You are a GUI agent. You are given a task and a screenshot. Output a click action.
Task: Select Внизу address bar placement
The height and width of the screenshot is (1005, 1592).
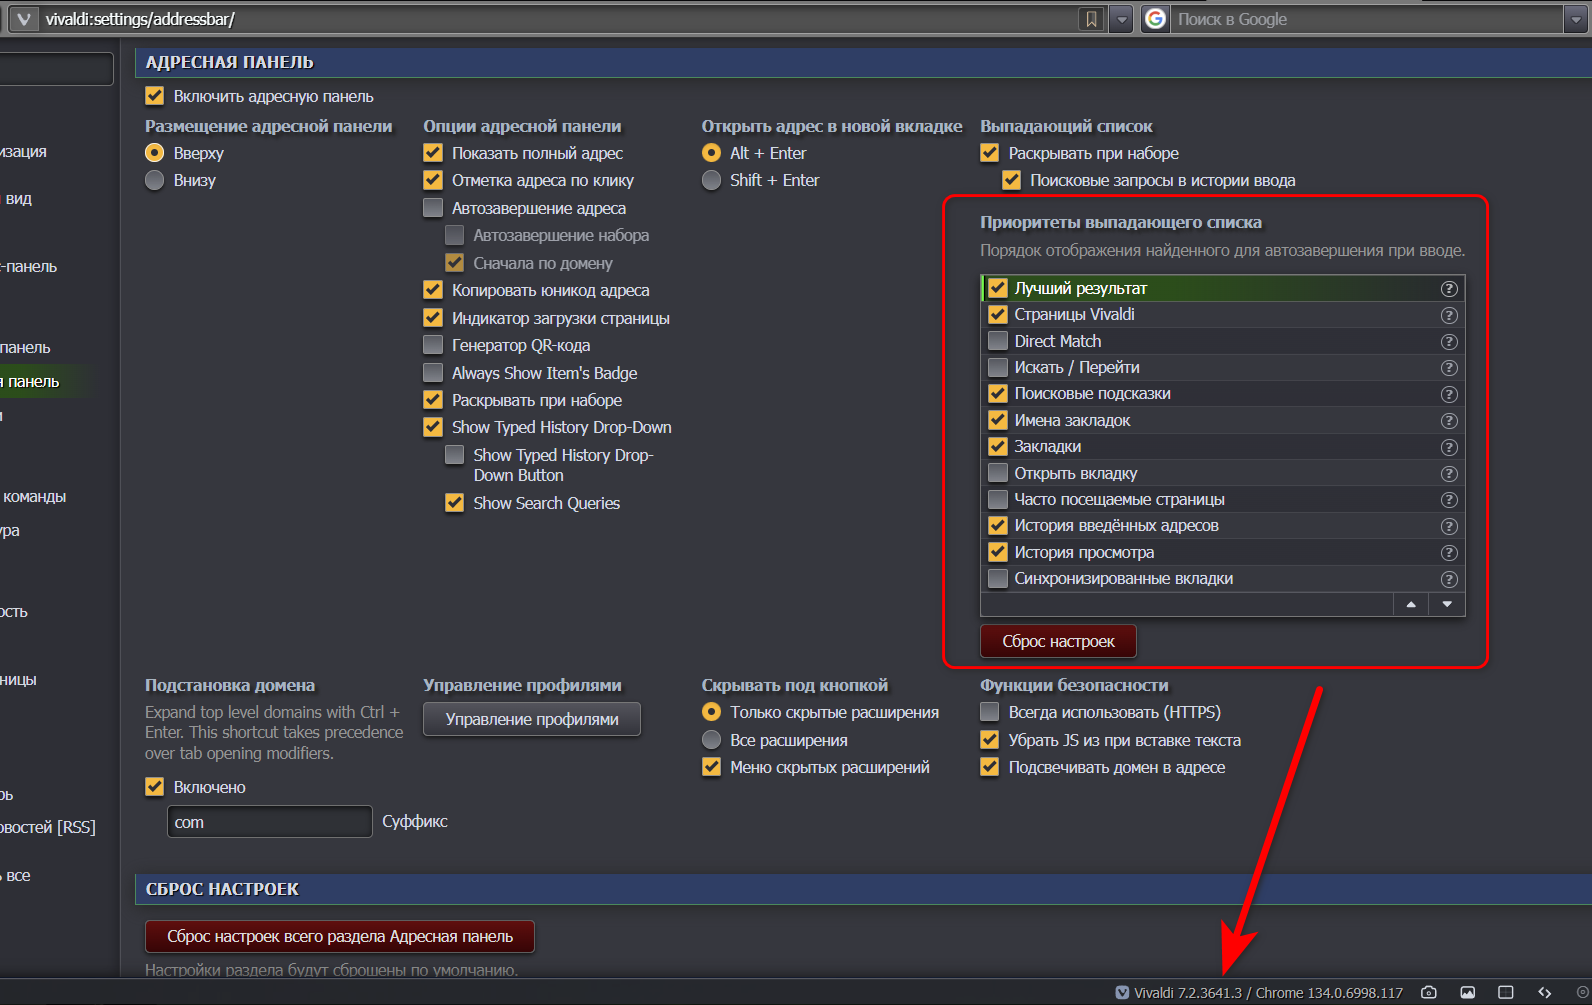click(154, 180)
